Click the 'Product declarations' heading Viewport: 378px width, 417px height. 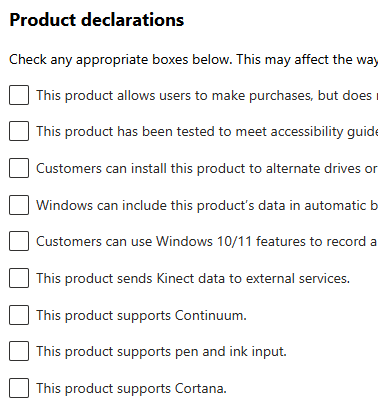coord(97,20)
